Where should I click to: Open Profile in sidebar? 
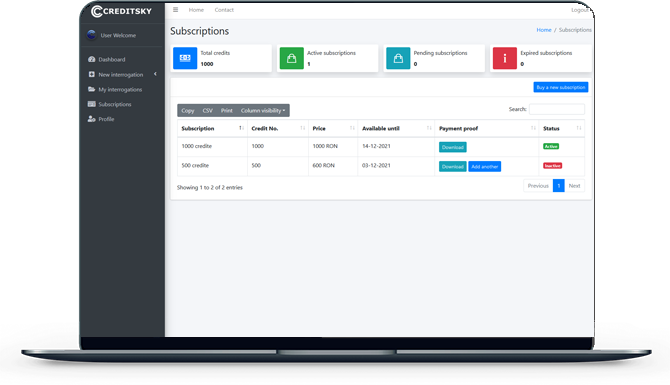click(106, 119)
